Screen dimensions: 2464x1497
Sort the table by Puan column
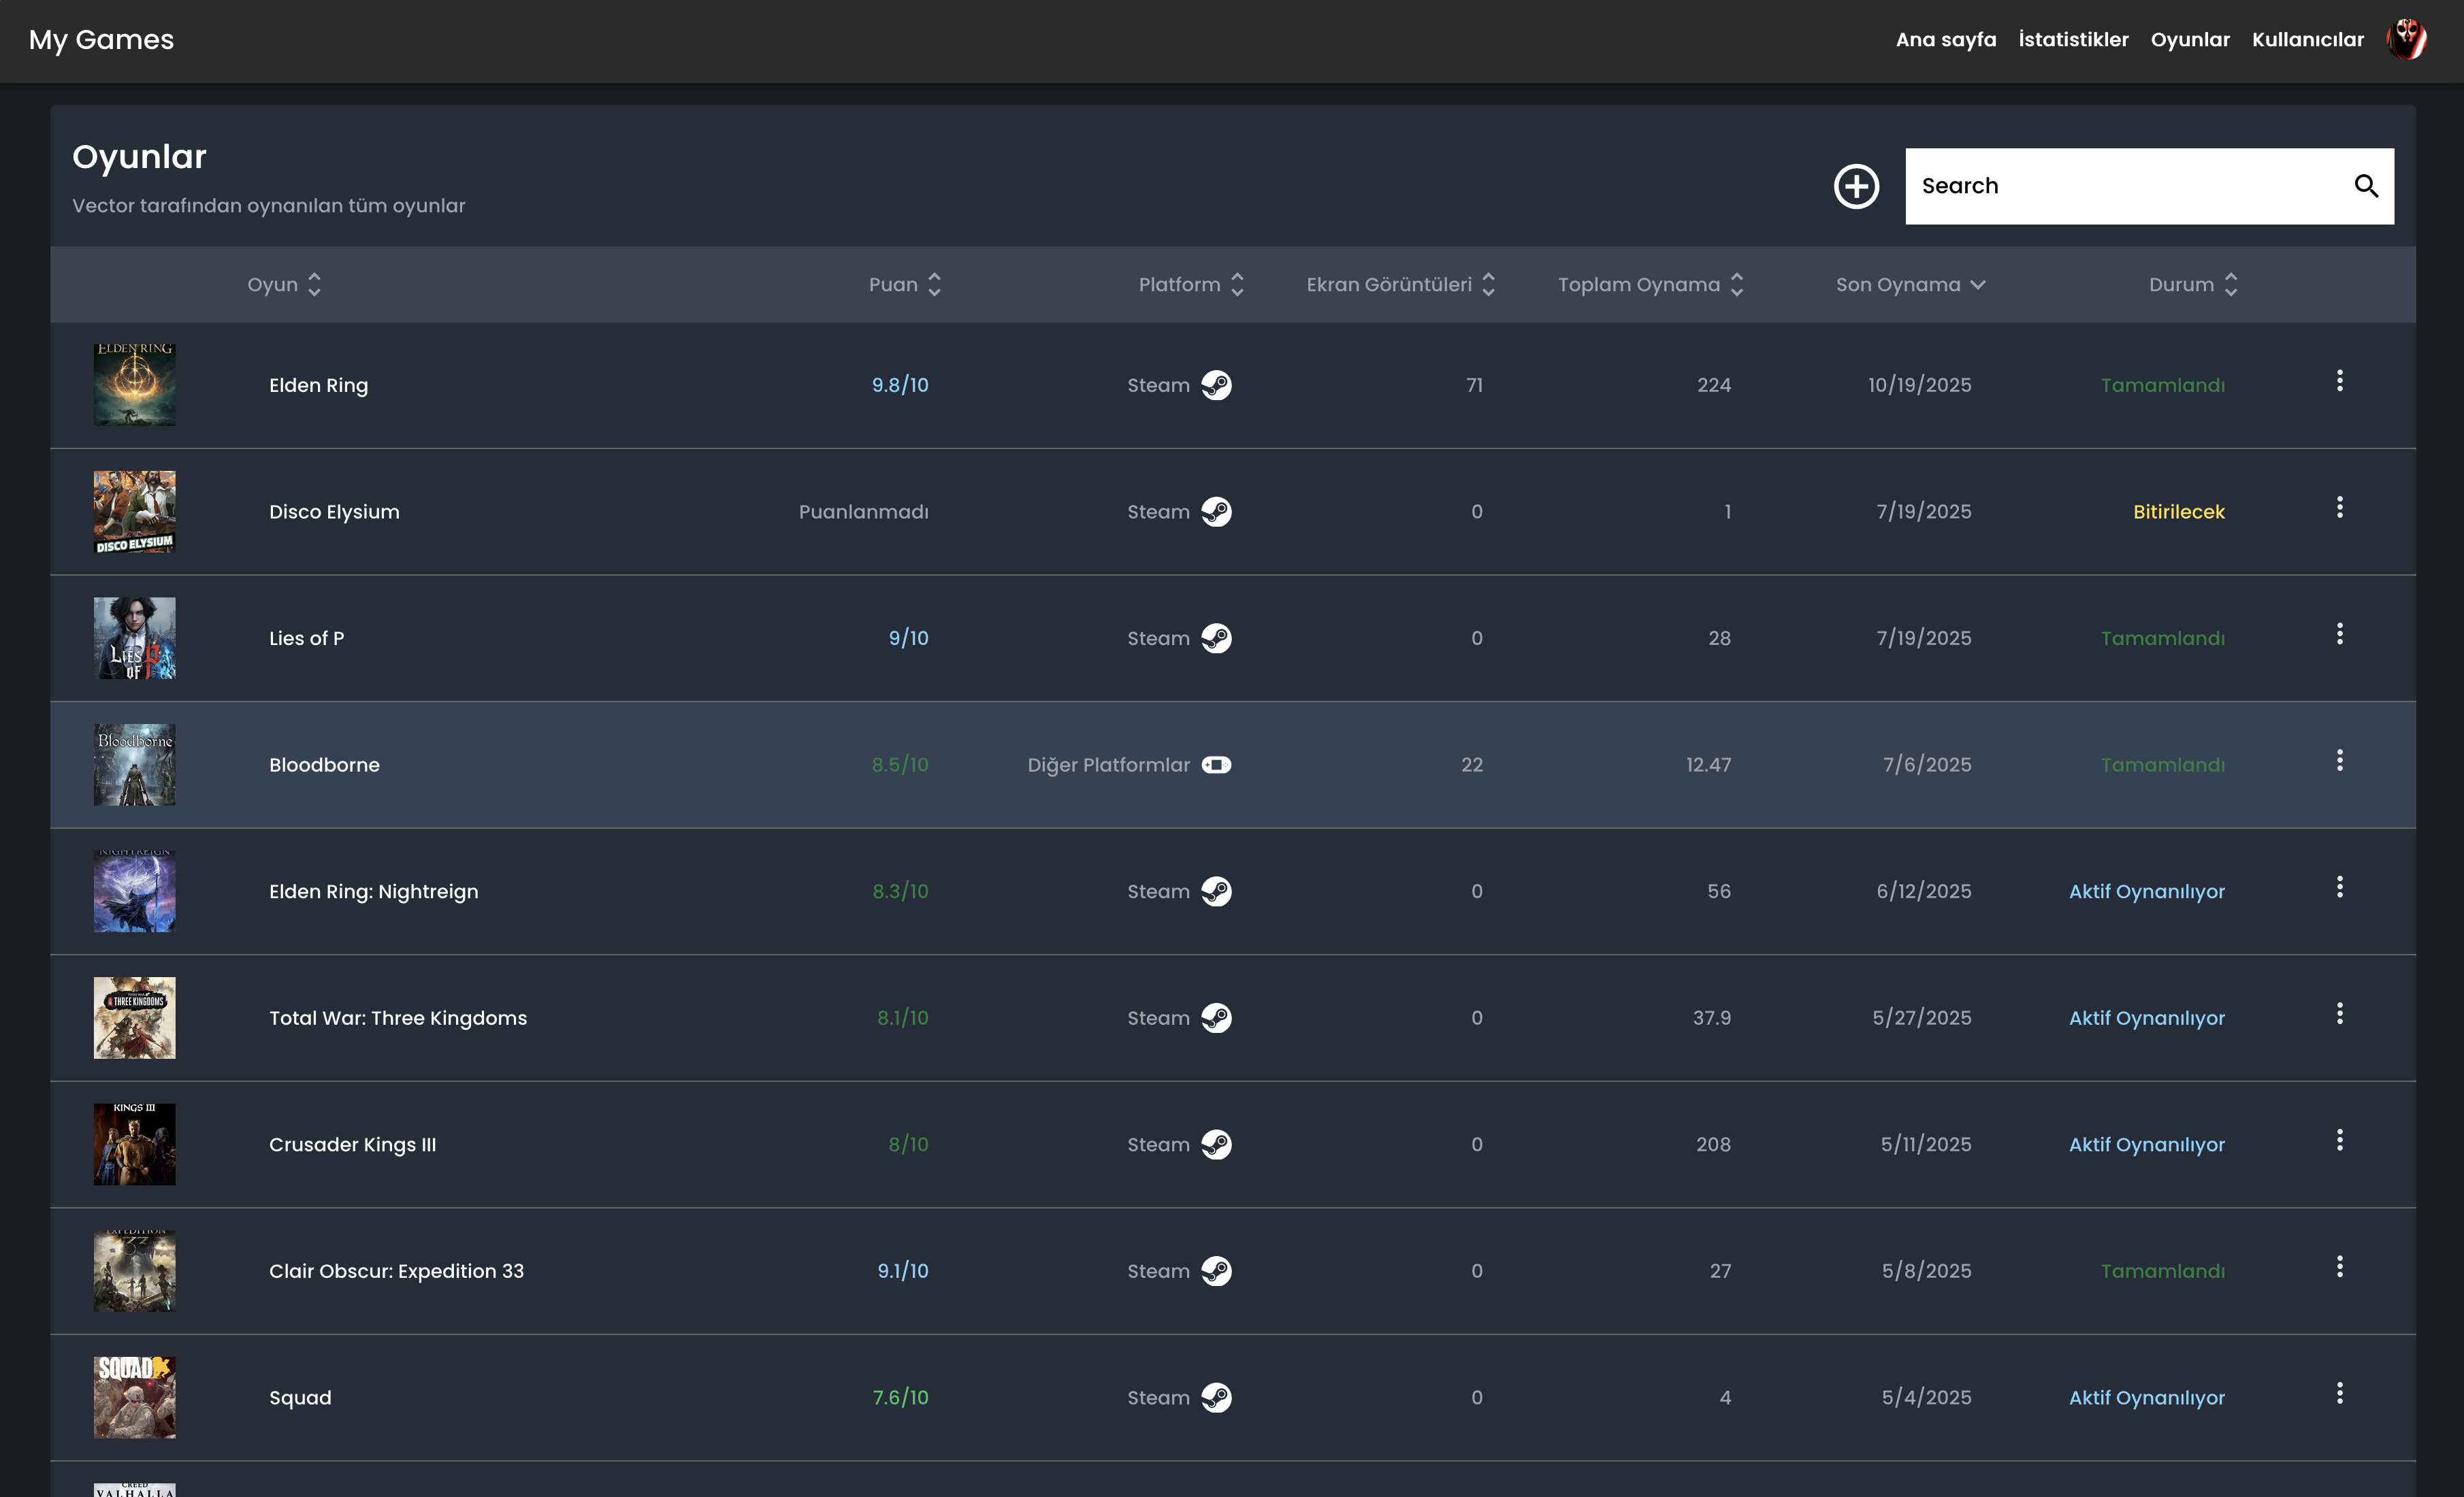[905, 285]
